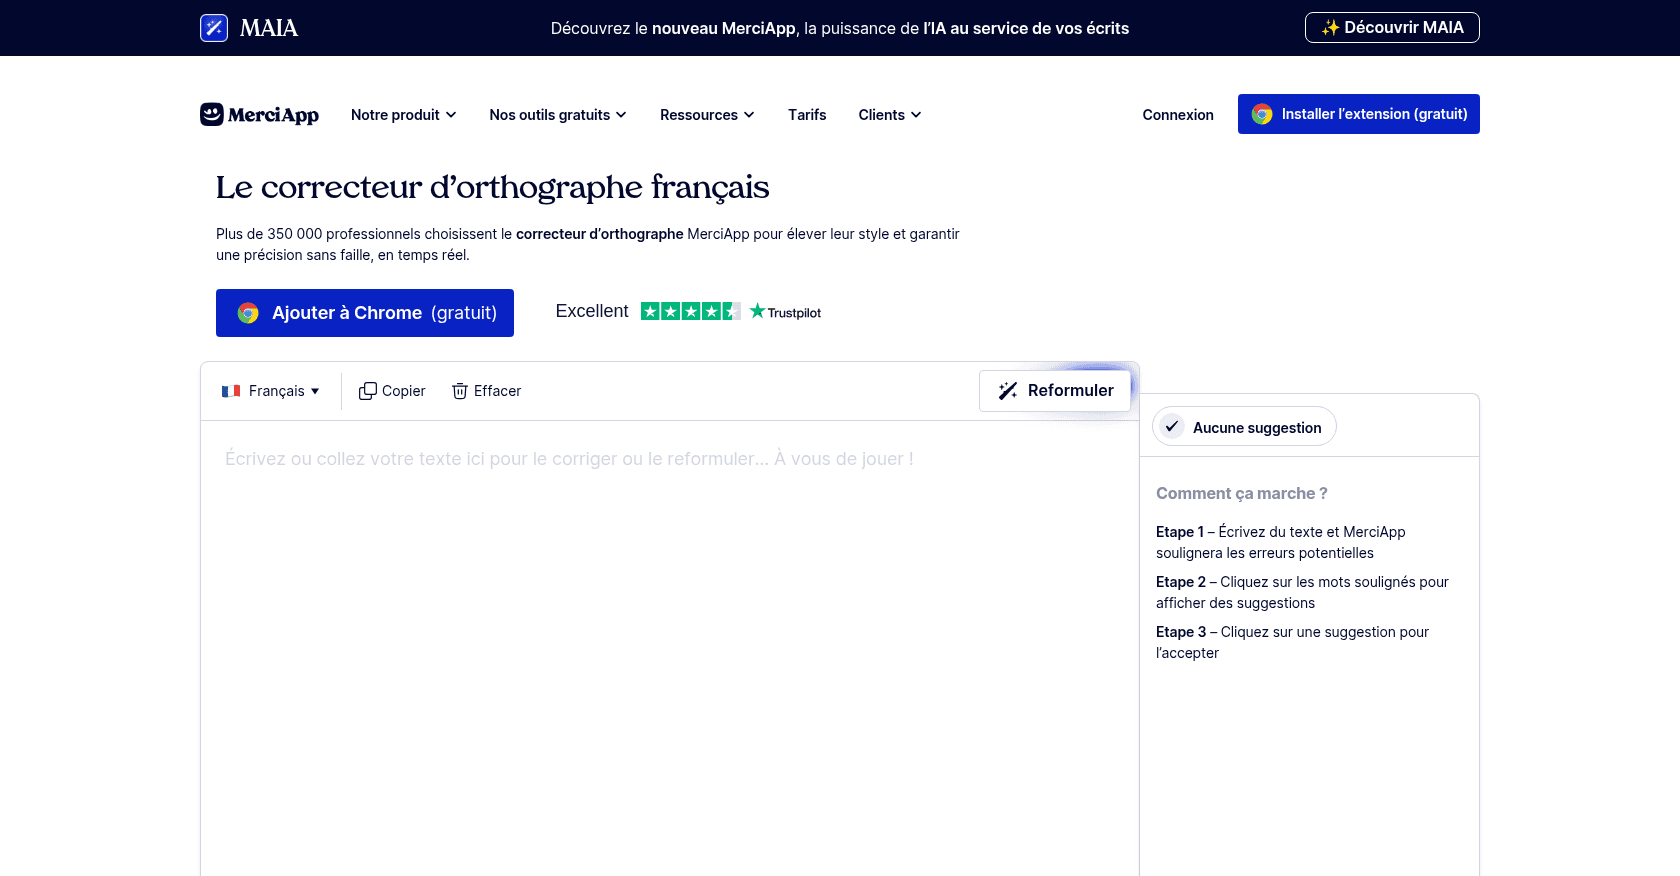Viewport: 1680px width, 876px height.
Task: Click Installer l'extension (gratuit) button
Action: pyautogui.click(x=1359, y=114)
